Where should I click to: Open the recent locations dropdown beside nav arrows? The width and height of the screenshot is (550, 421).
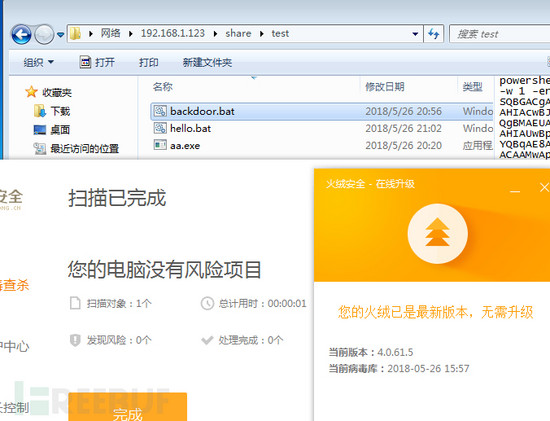(x=60, y=35)
